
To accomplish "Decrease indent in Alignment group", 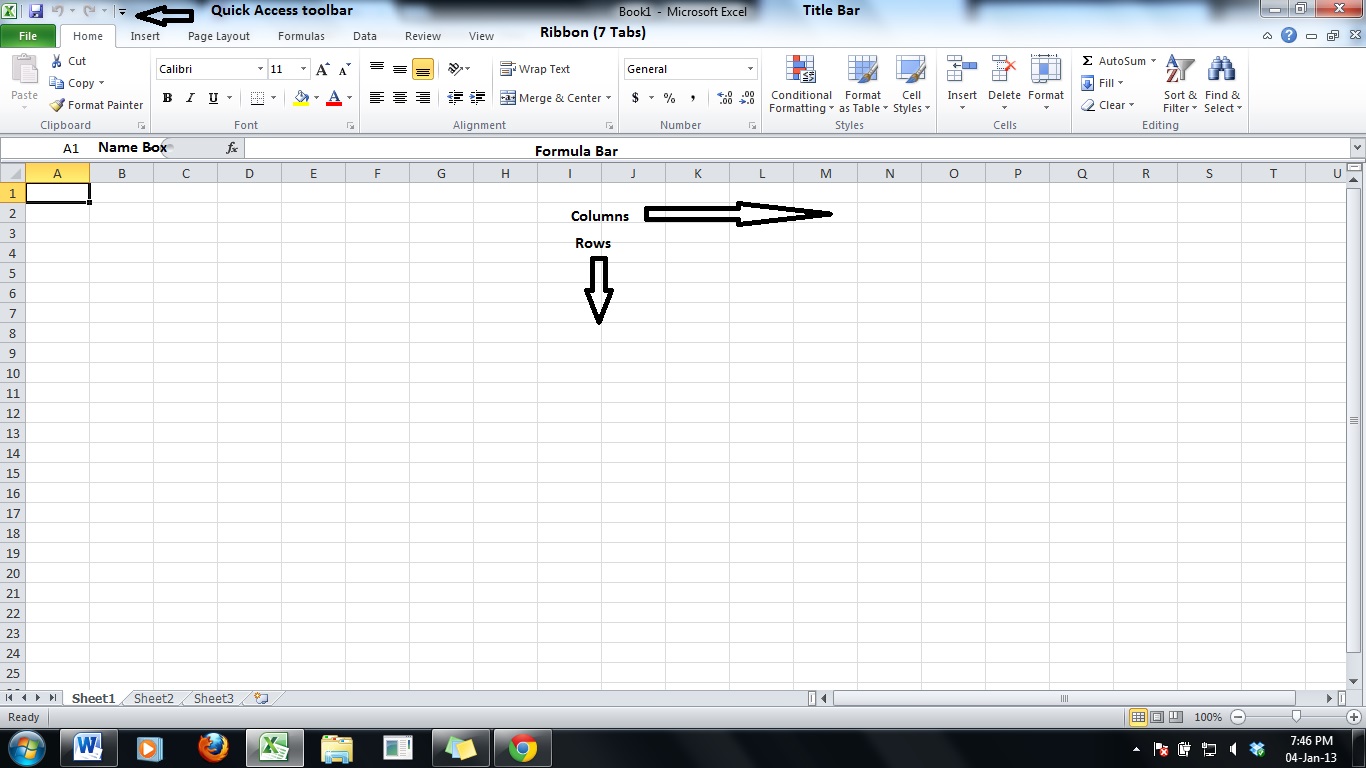I will [455, 98].
